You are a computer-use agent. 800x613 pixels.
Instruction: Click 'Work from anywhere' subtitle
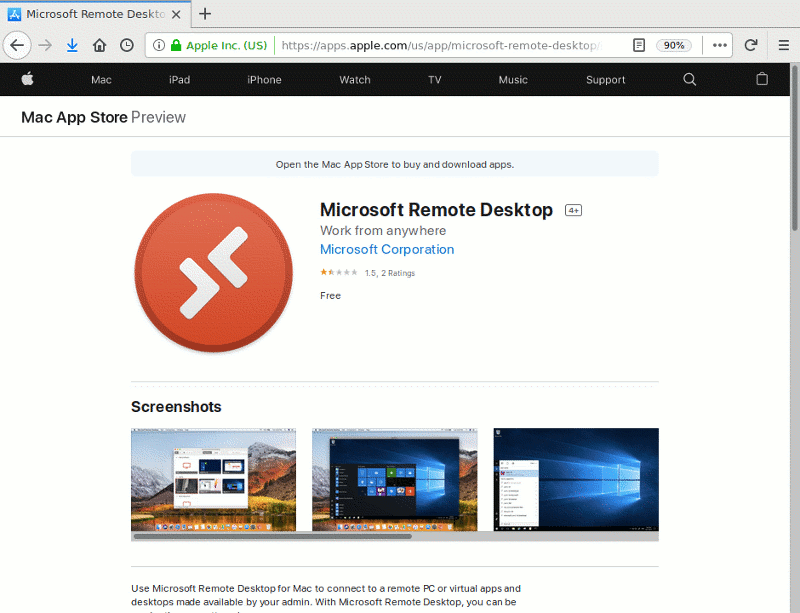(383, 231)
